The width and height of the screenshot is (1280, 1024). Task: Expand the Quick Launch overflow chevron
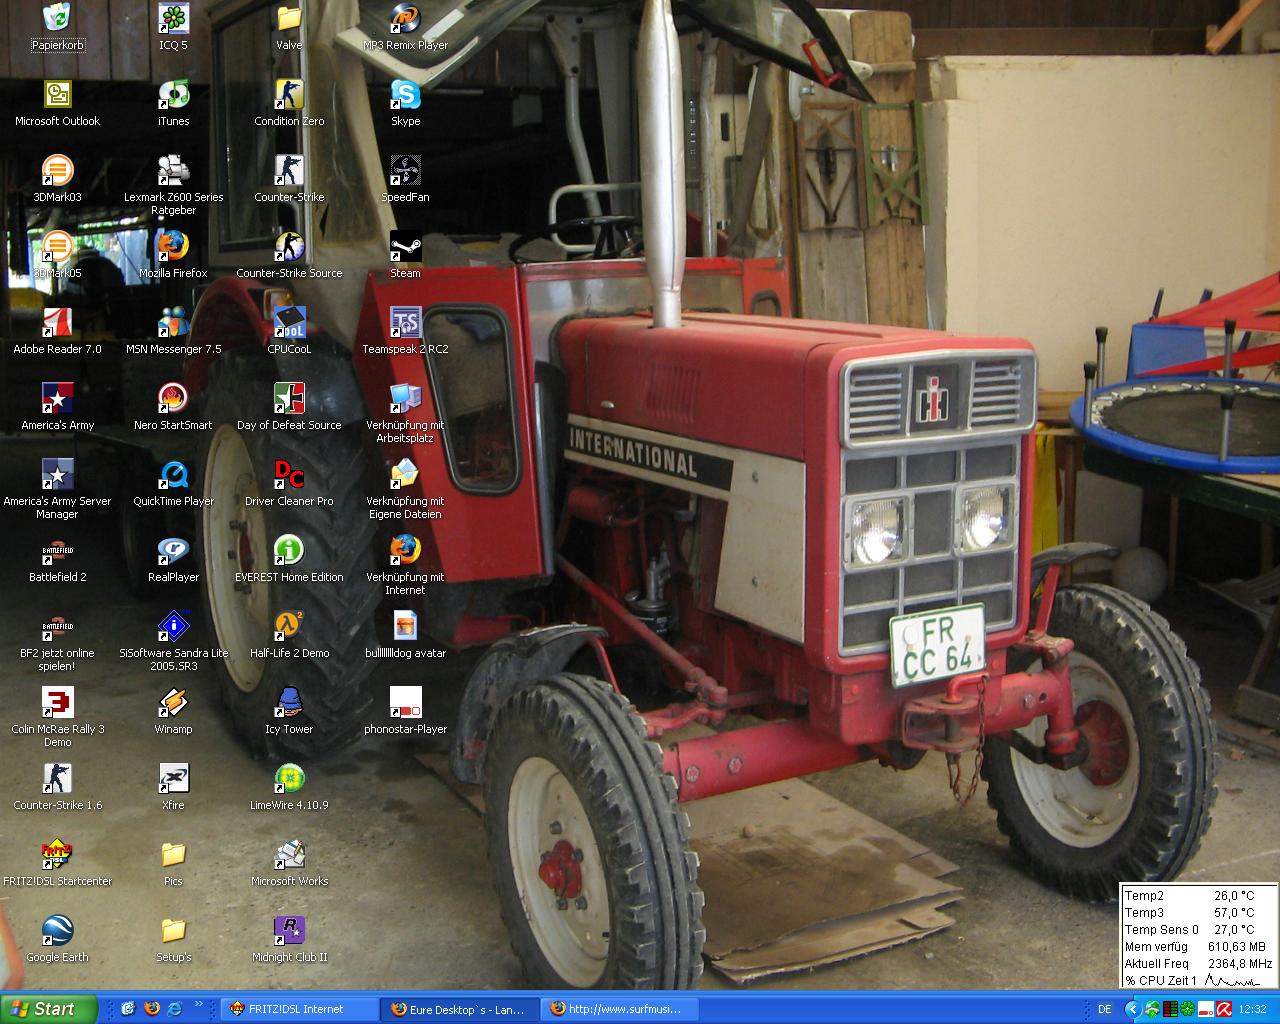[x=199, y=1005]
